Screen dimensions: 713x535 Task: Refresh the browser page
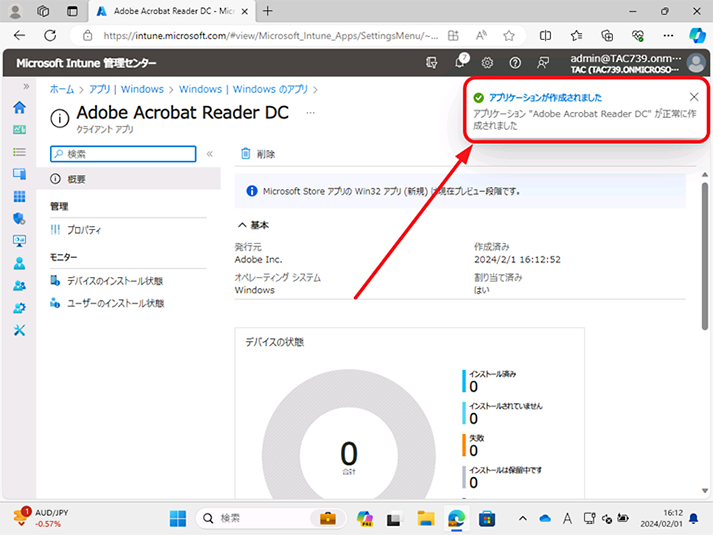[50, 35]
